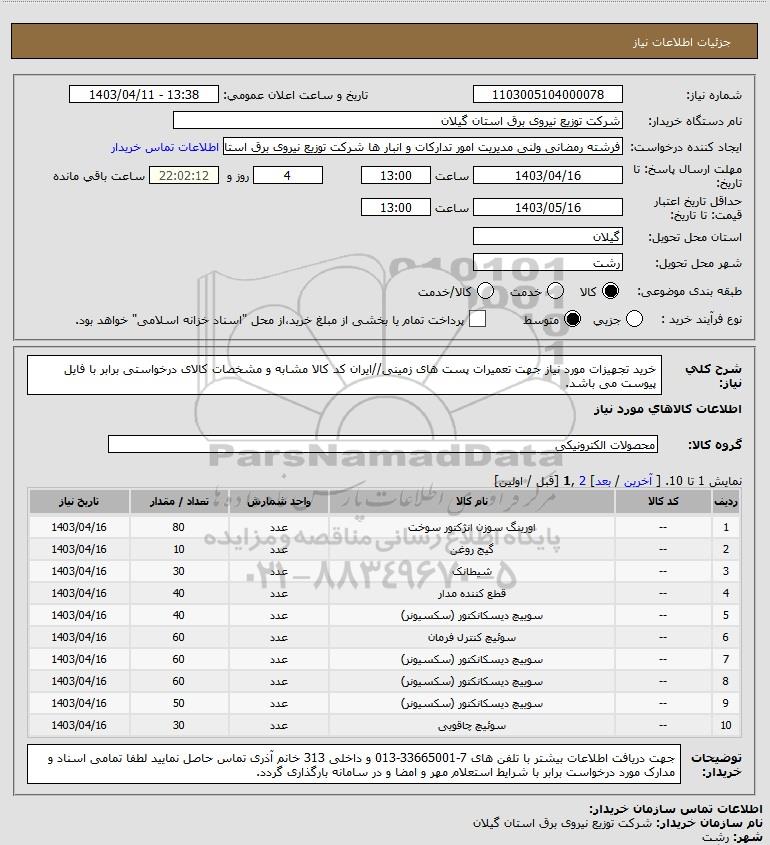The width and height of the screenshot is (770, 845).
Task: Click price validity date 1403/05/16 field
Action: [547, 207]
